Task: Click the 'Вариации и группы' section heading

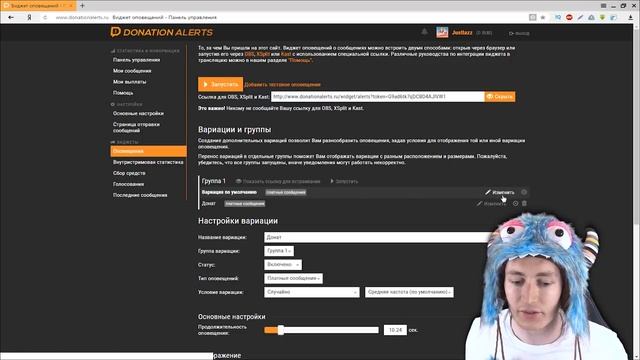Action: tap(234, 129)
